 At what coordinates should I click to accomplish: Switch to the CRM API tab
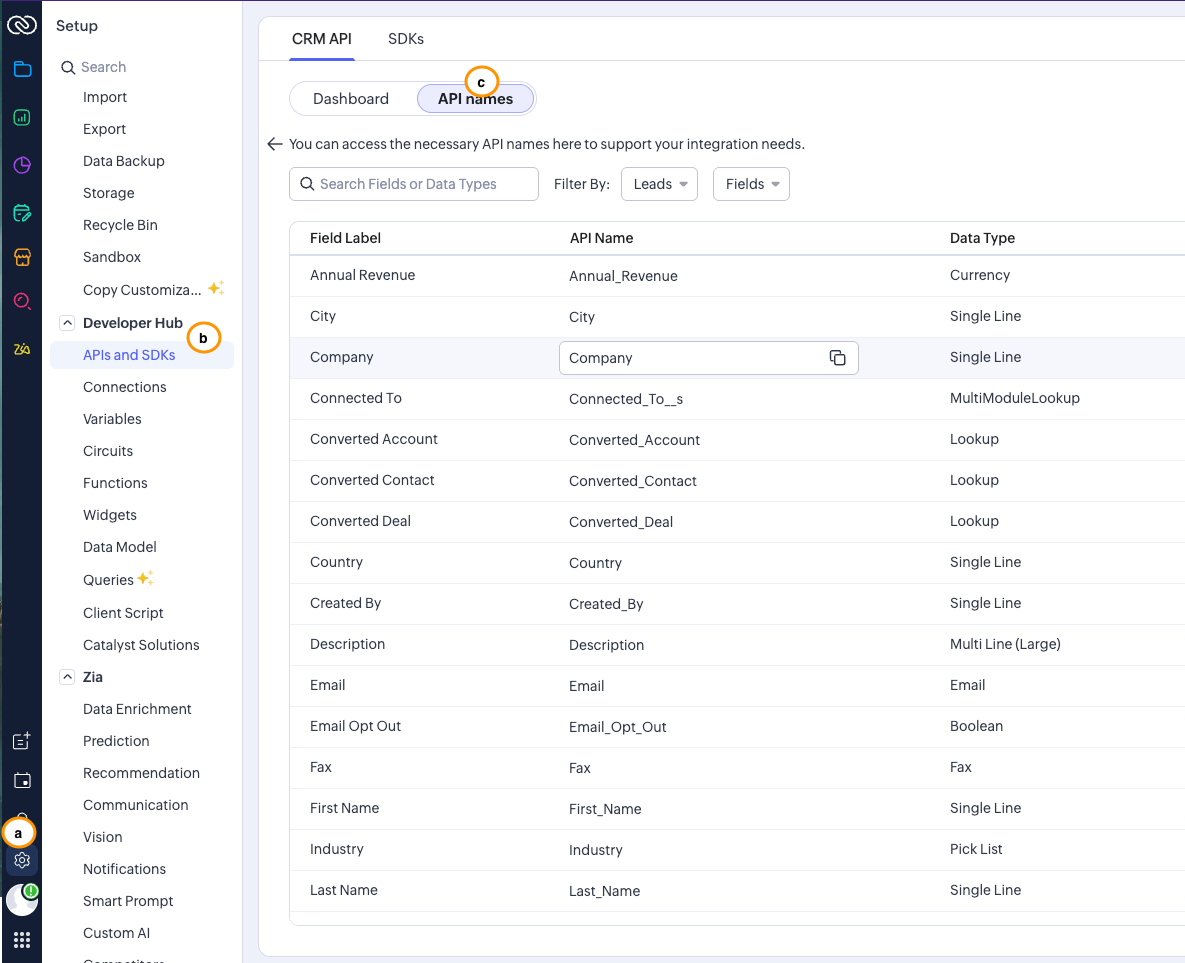coord(322,39)
